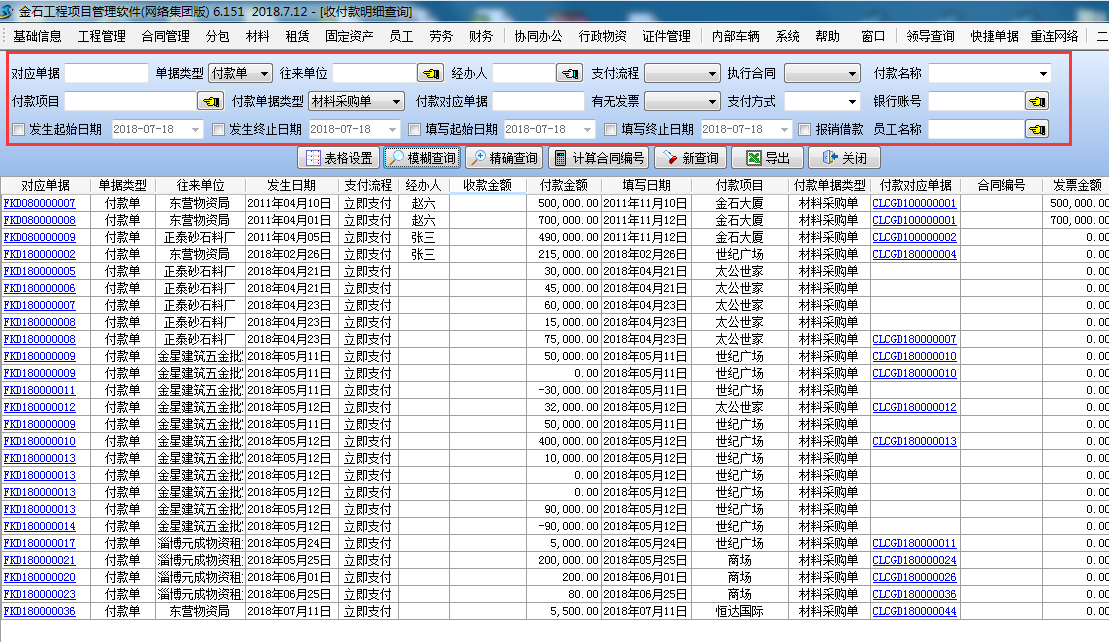1109x642 pixels.
Task: Open the 发生起始日期 date picker
Action: (x=195, y=129)
